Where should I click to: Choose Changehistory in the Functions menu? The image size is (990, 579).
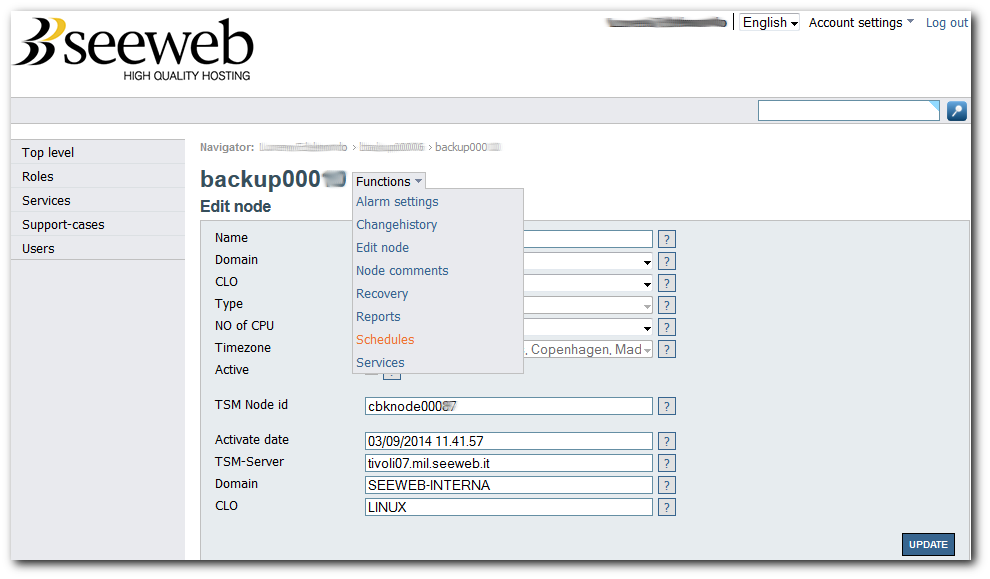coord(397,225)
